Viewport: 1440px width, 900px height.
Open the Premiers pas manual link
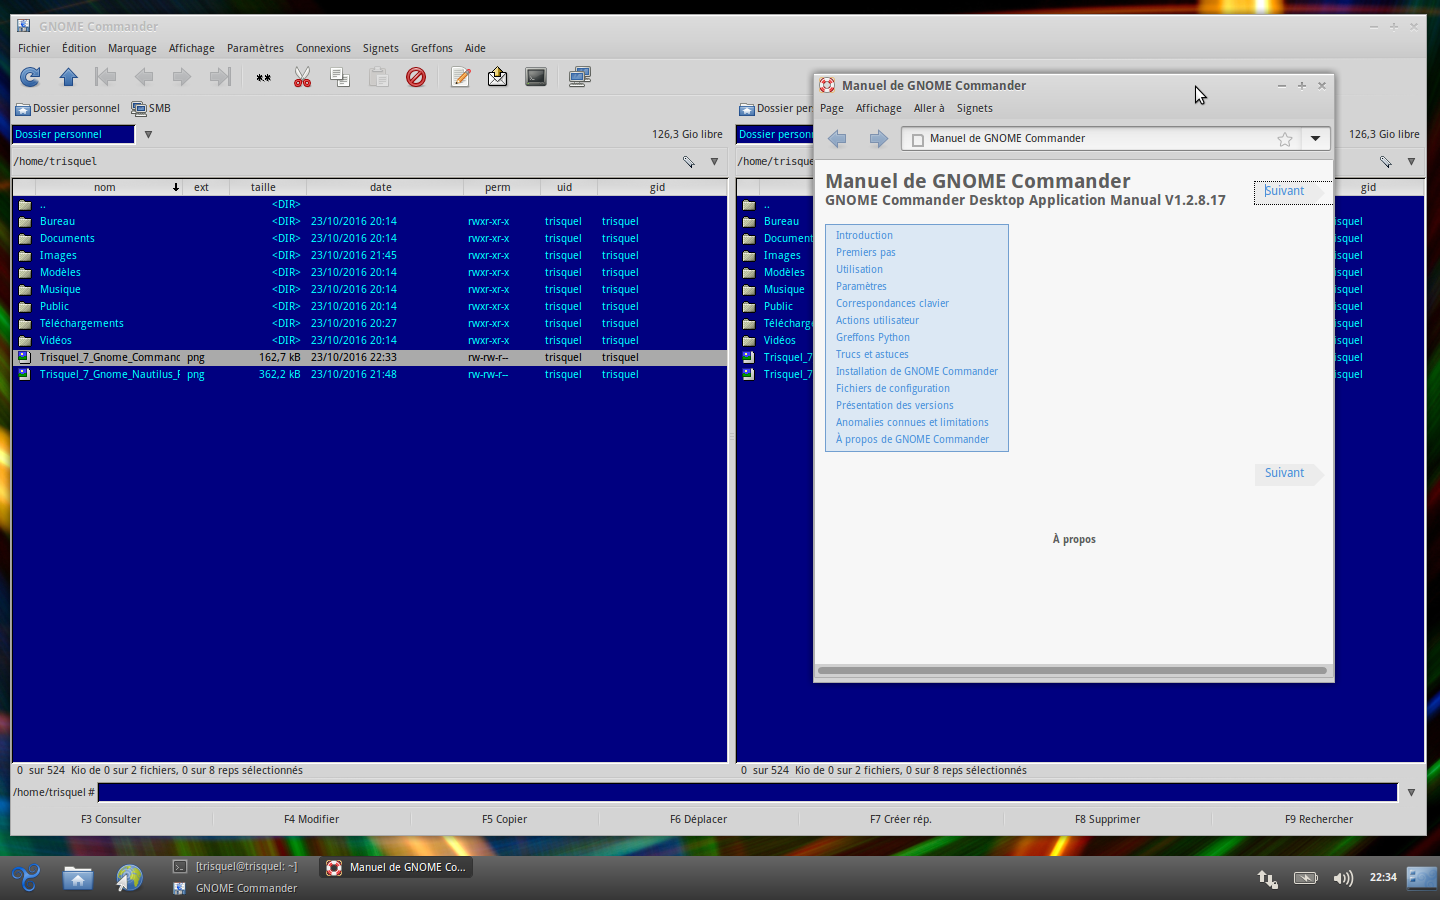coord(866,253)
